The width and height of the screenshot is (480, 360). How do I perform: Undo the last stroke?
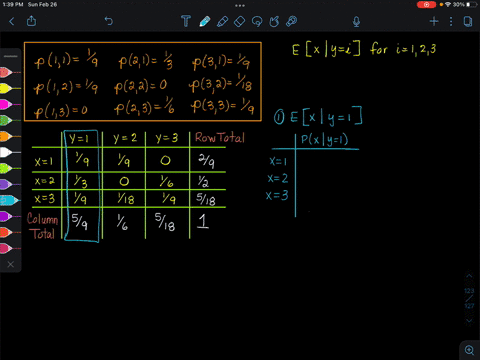click(x=109, y=21)
